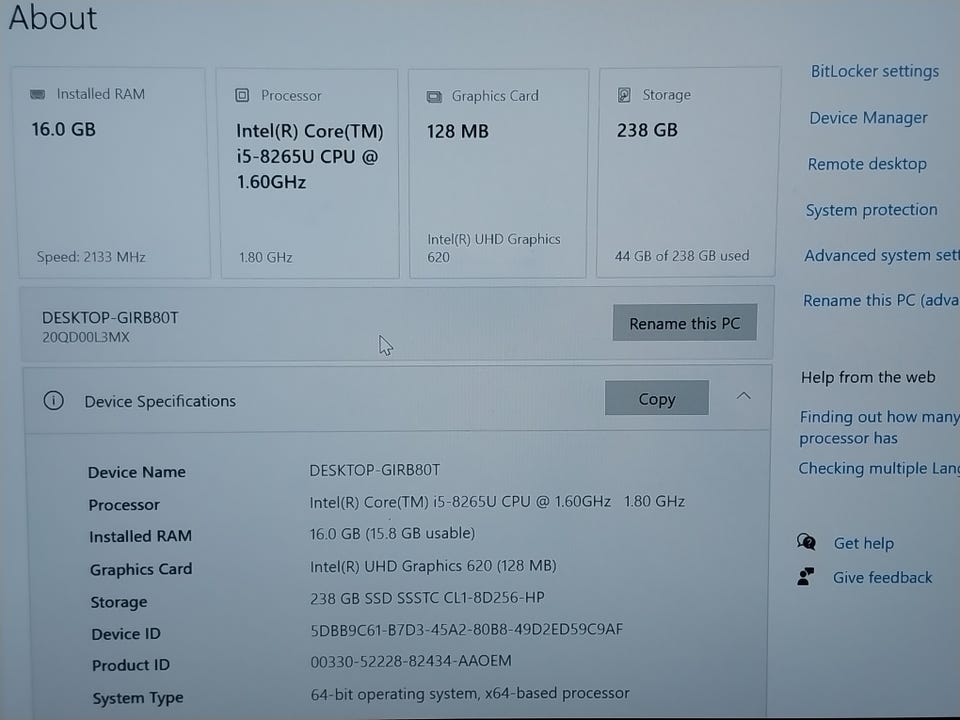This screenshot has height=720, width=960.
Task: Select the Storage 238 GB card
Action: click(688, 172)
